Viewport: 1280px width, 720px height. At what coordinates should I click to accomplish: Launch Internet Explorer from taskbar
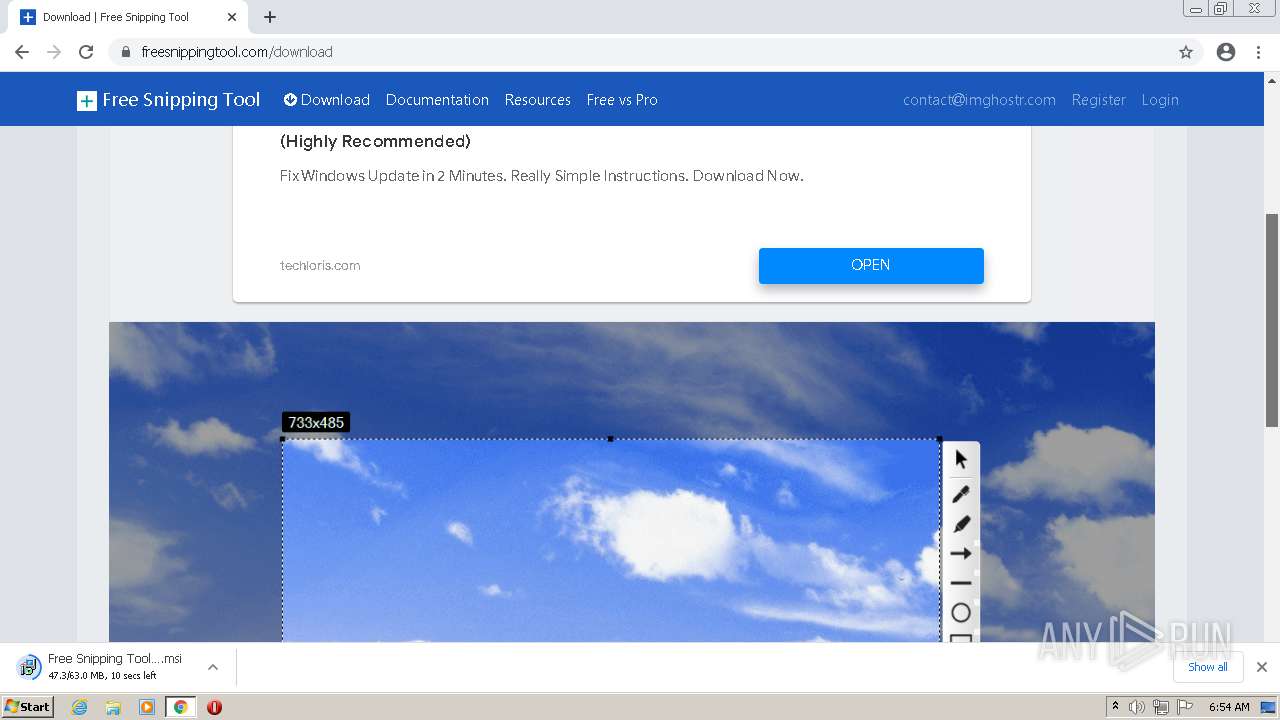point(79,707)
